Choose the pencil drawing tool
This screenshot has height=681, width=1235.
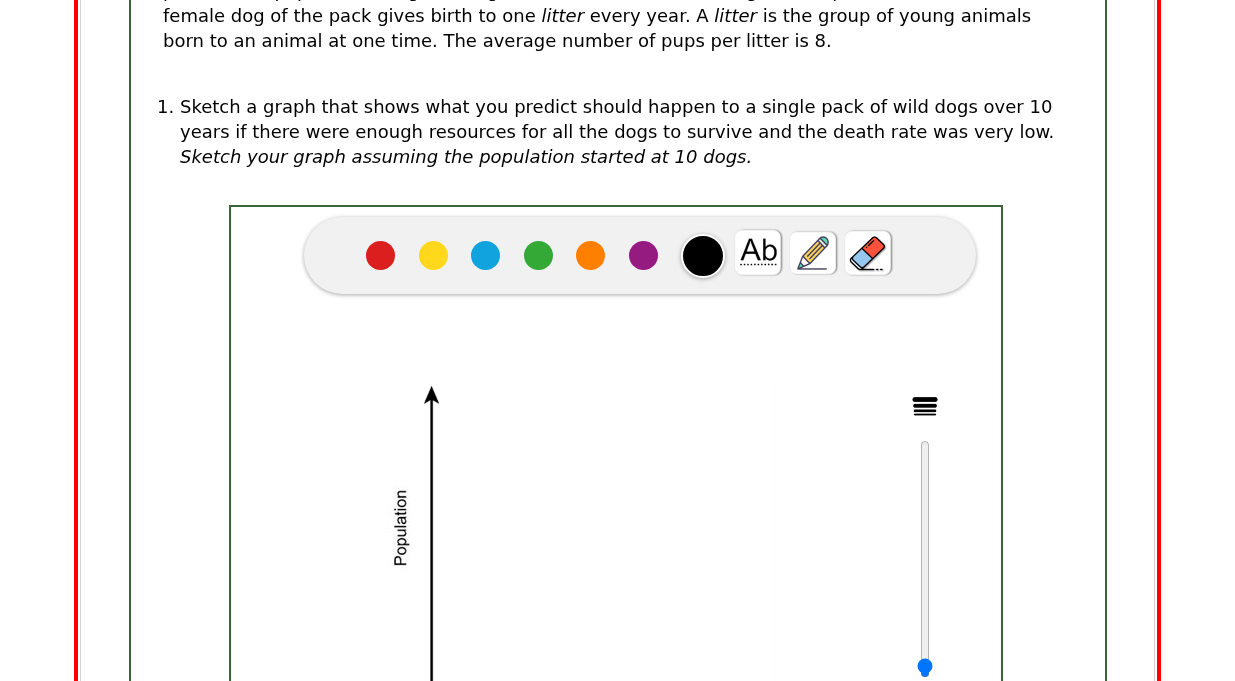(813, 253)
